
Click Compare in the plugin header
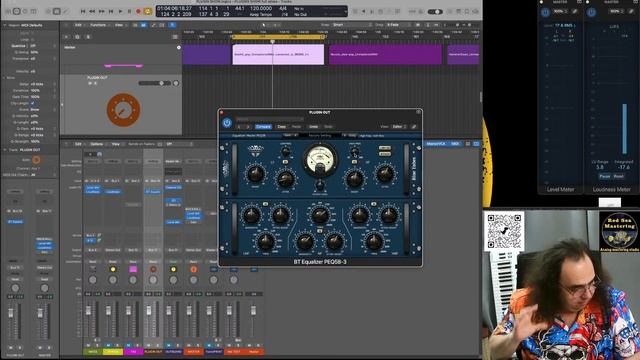tap(263, 127)
